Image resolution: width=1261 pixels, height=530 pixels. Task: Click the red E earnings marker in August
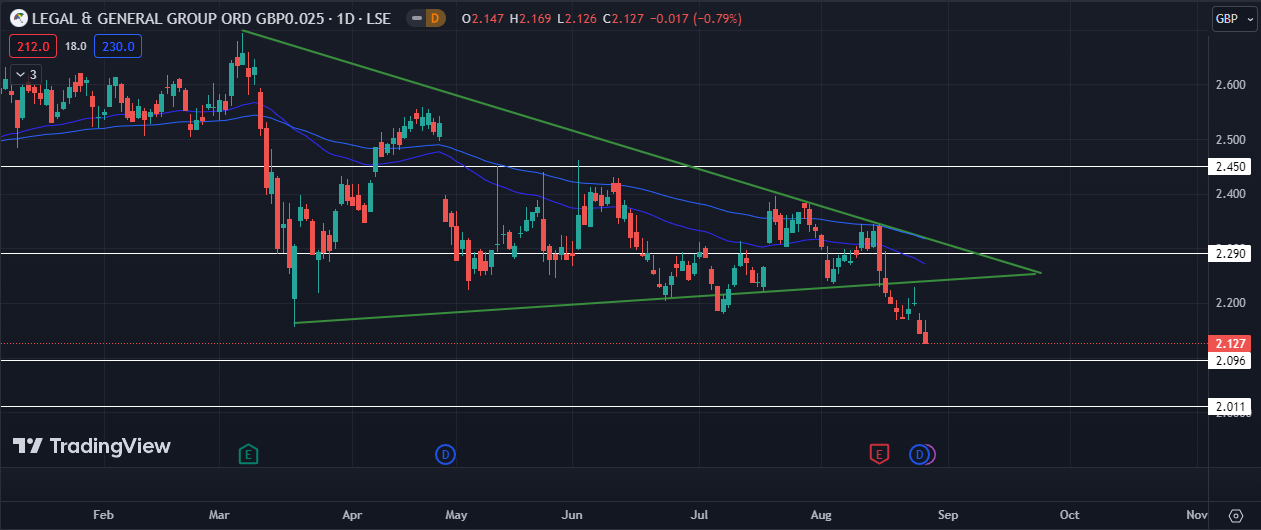tap(879, 455)
